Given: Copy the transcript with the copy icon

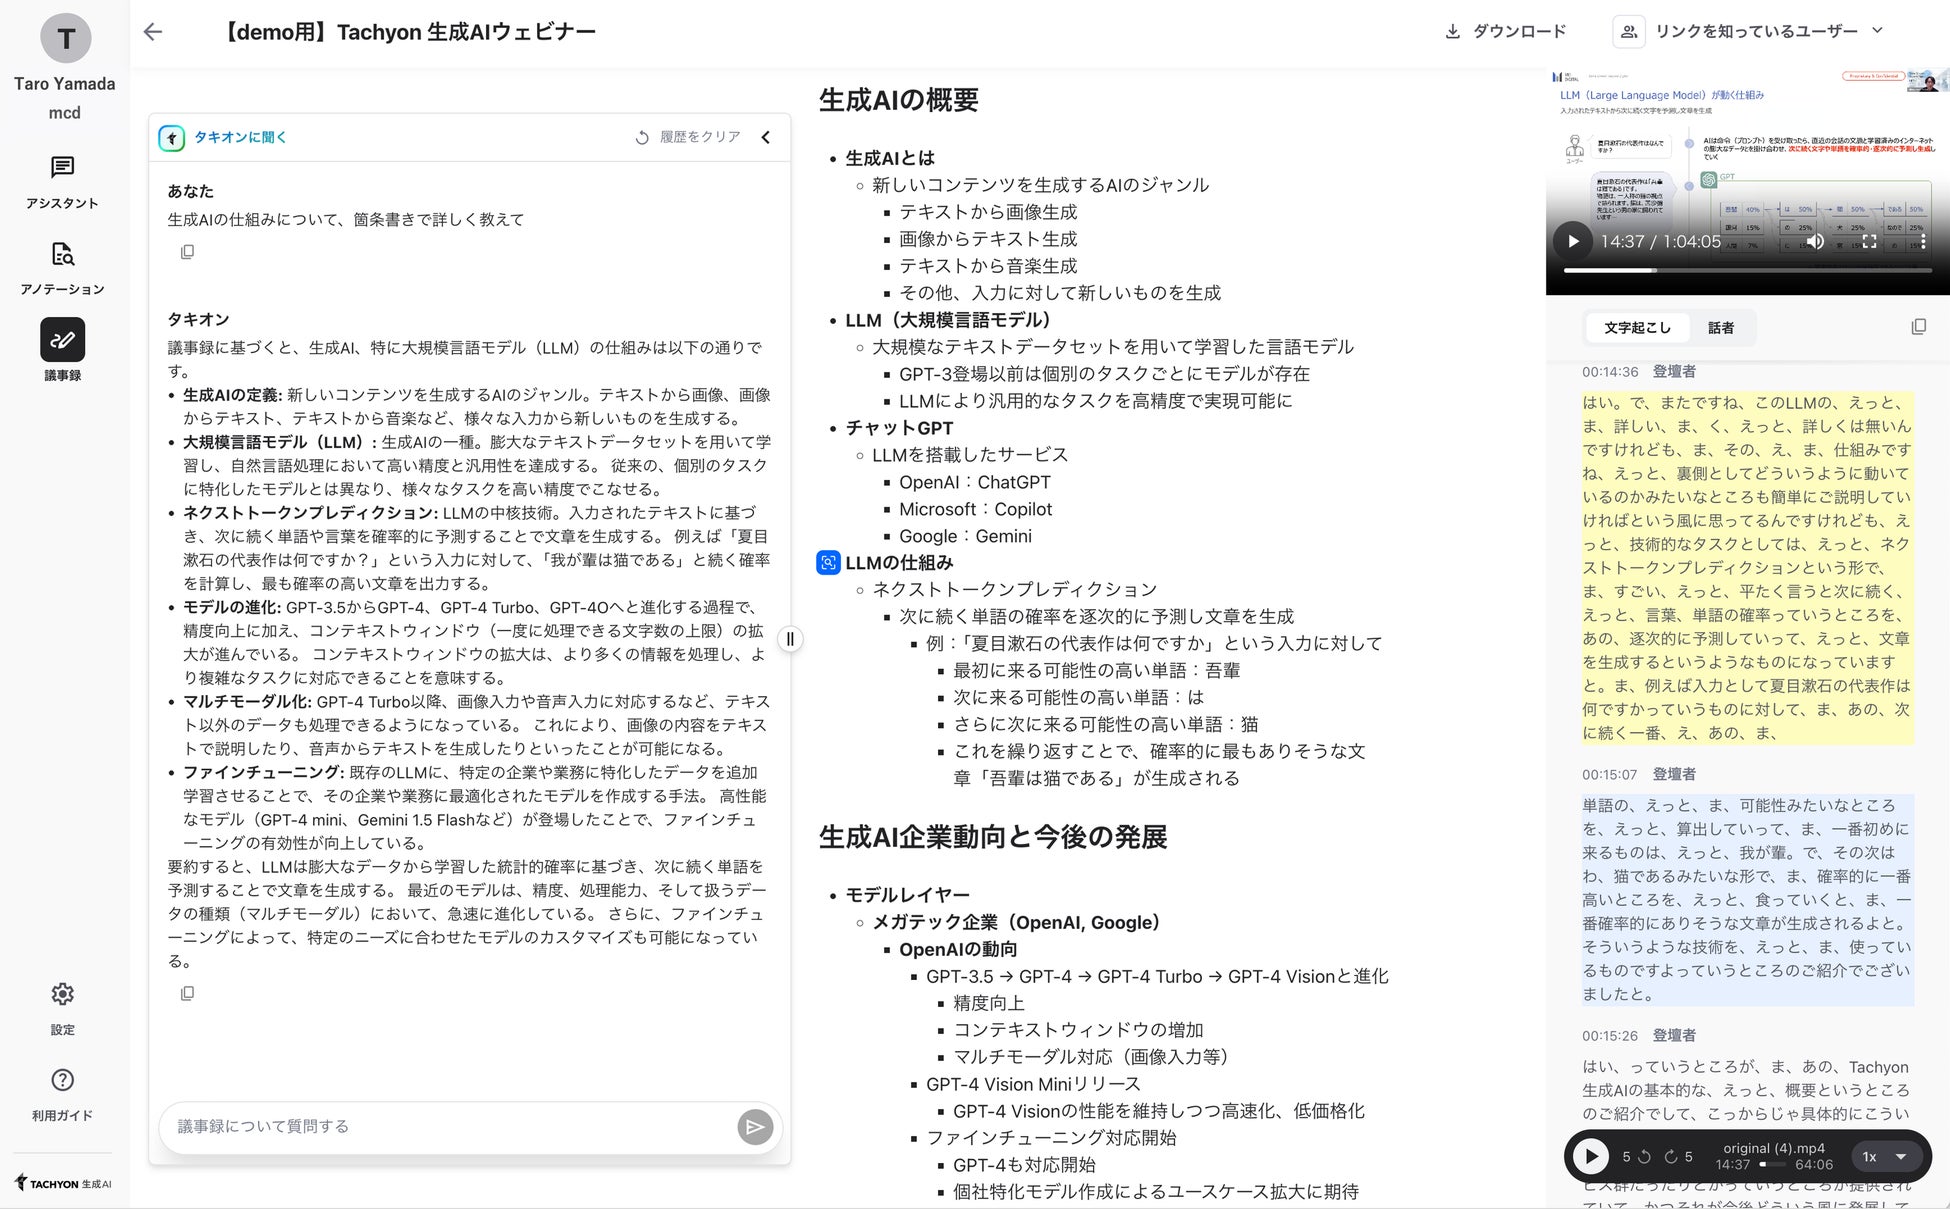Looking at the screenshot, I should [x=1918, y=327].
